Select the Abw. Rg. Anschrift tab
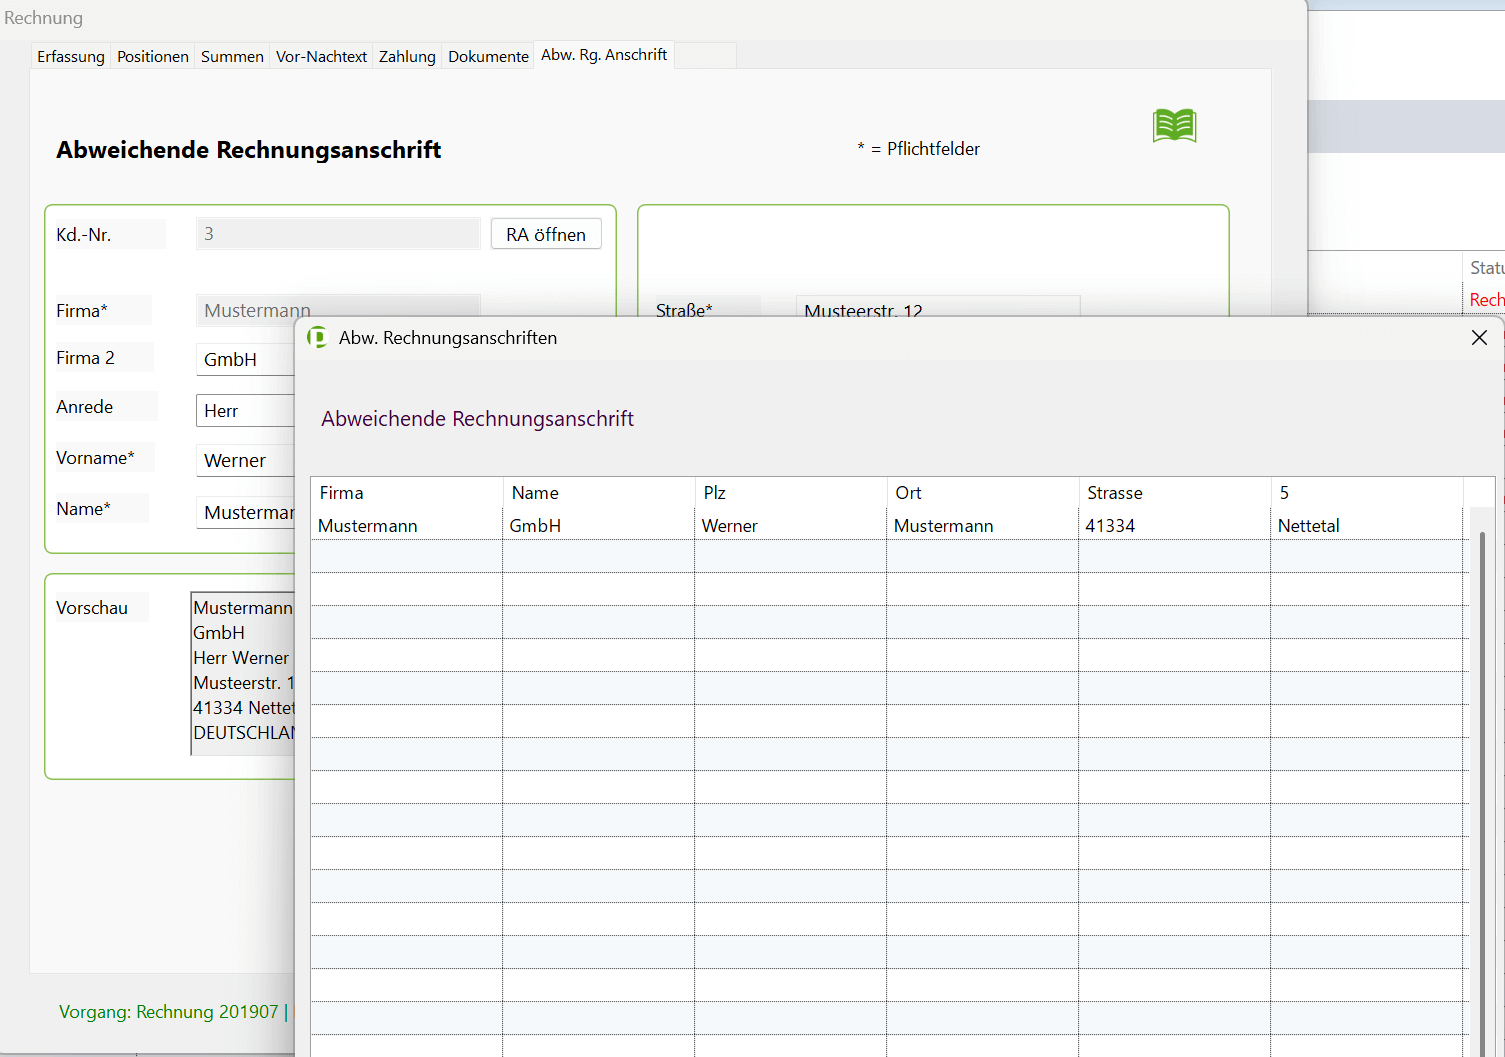1505x1057 pixels. click(x=604, y=55)
